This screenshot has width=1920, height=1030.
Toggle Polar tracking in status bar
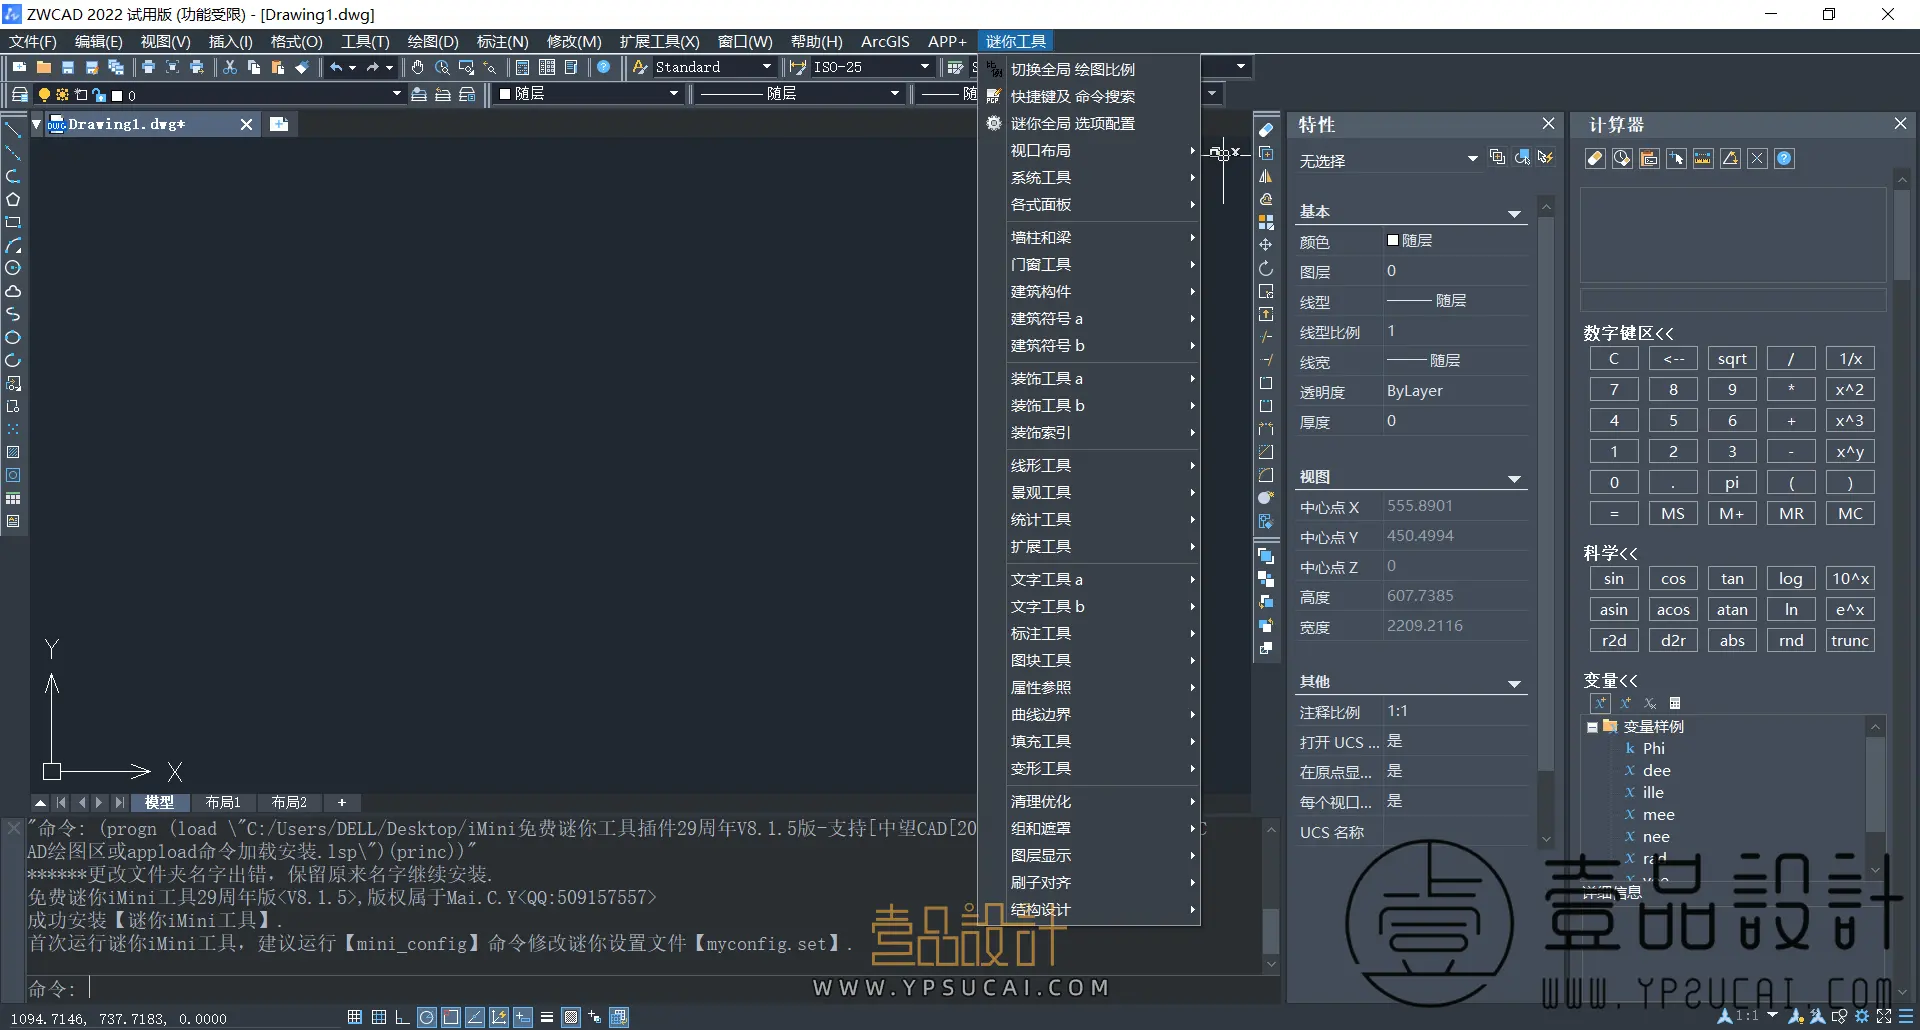click(427, 1017)
